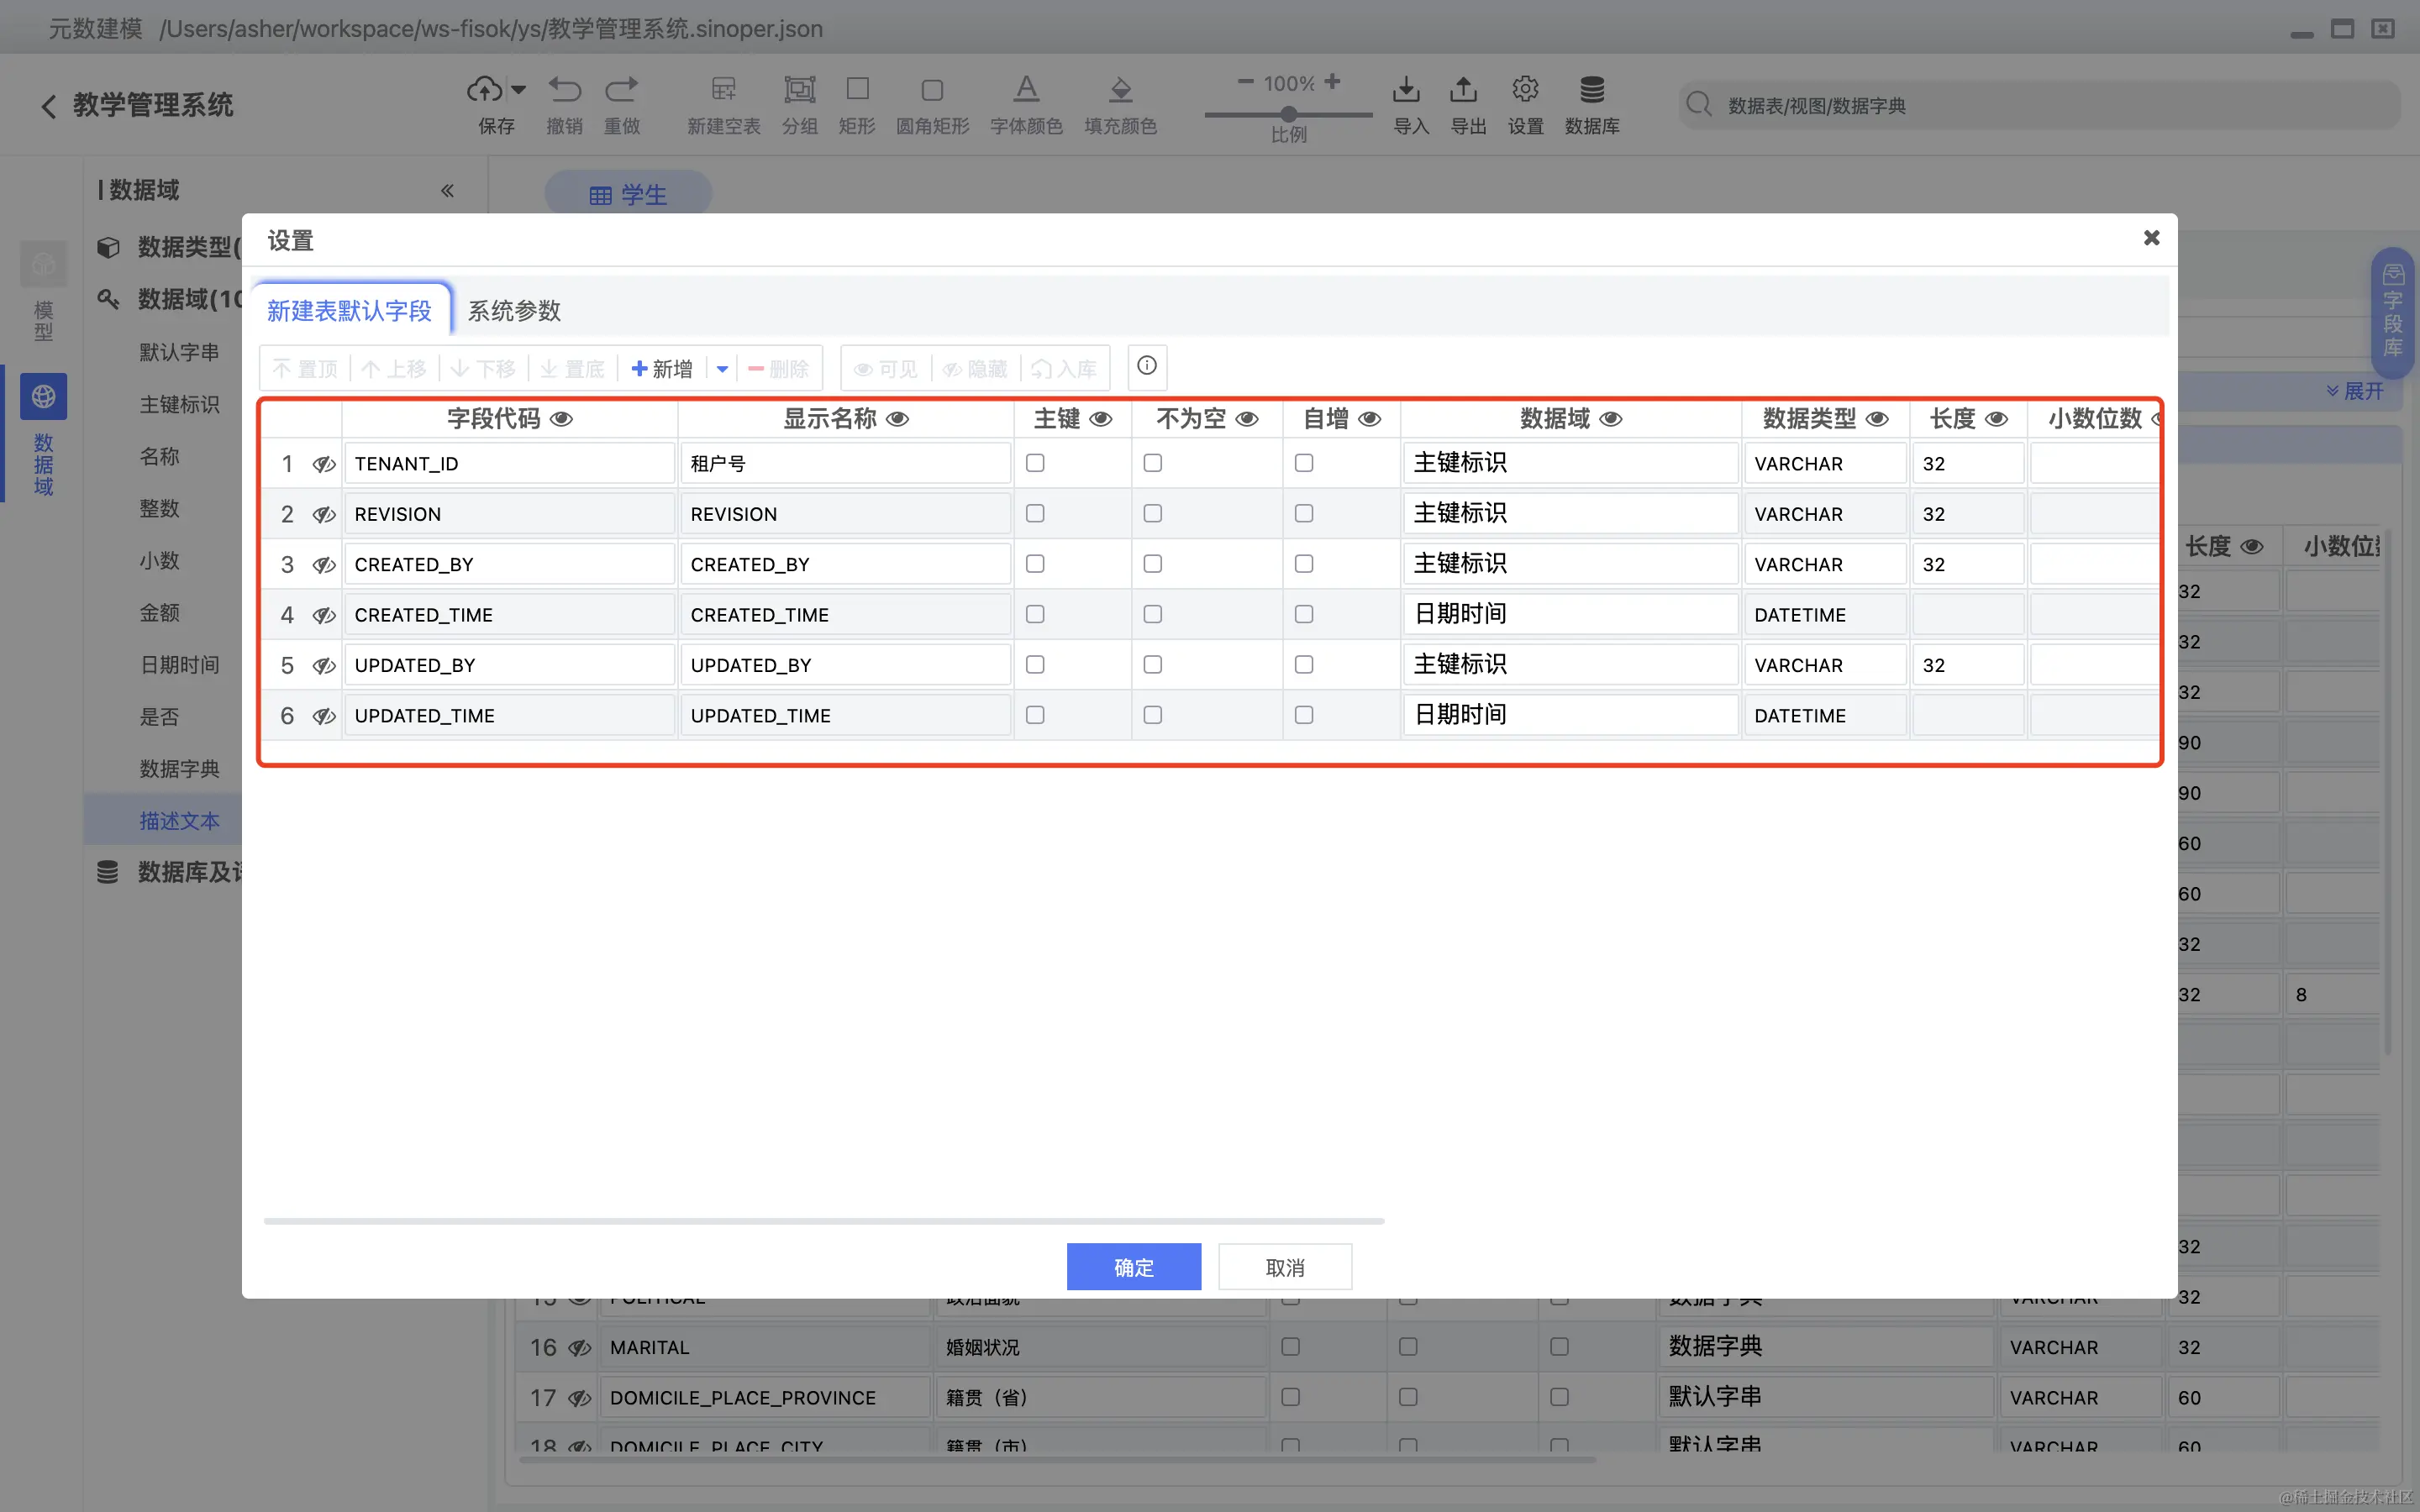The height and width of the screenshot is (1512, 2420).
Task: Collapse the 数据域 side panel
Action: [447, 190]
